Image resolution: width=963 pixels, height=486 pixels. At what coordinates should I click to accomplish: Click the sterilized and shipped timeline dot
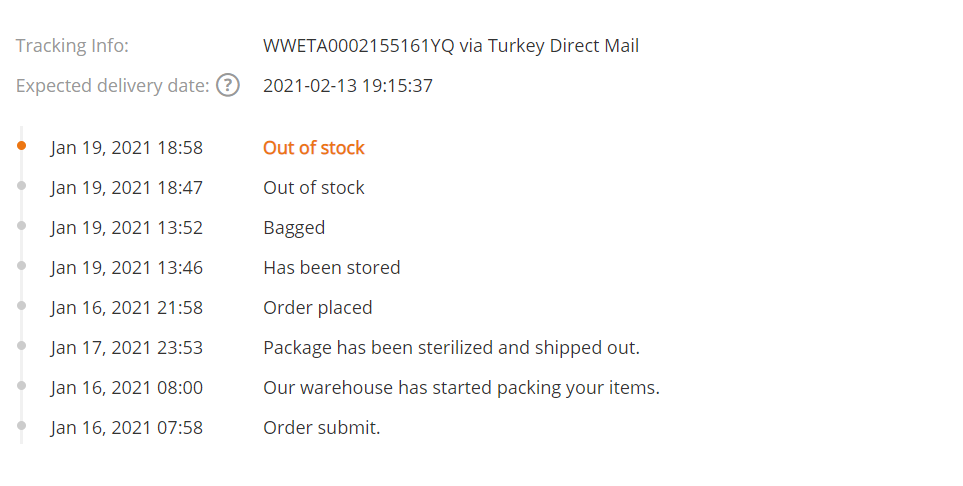coord(21,345)
